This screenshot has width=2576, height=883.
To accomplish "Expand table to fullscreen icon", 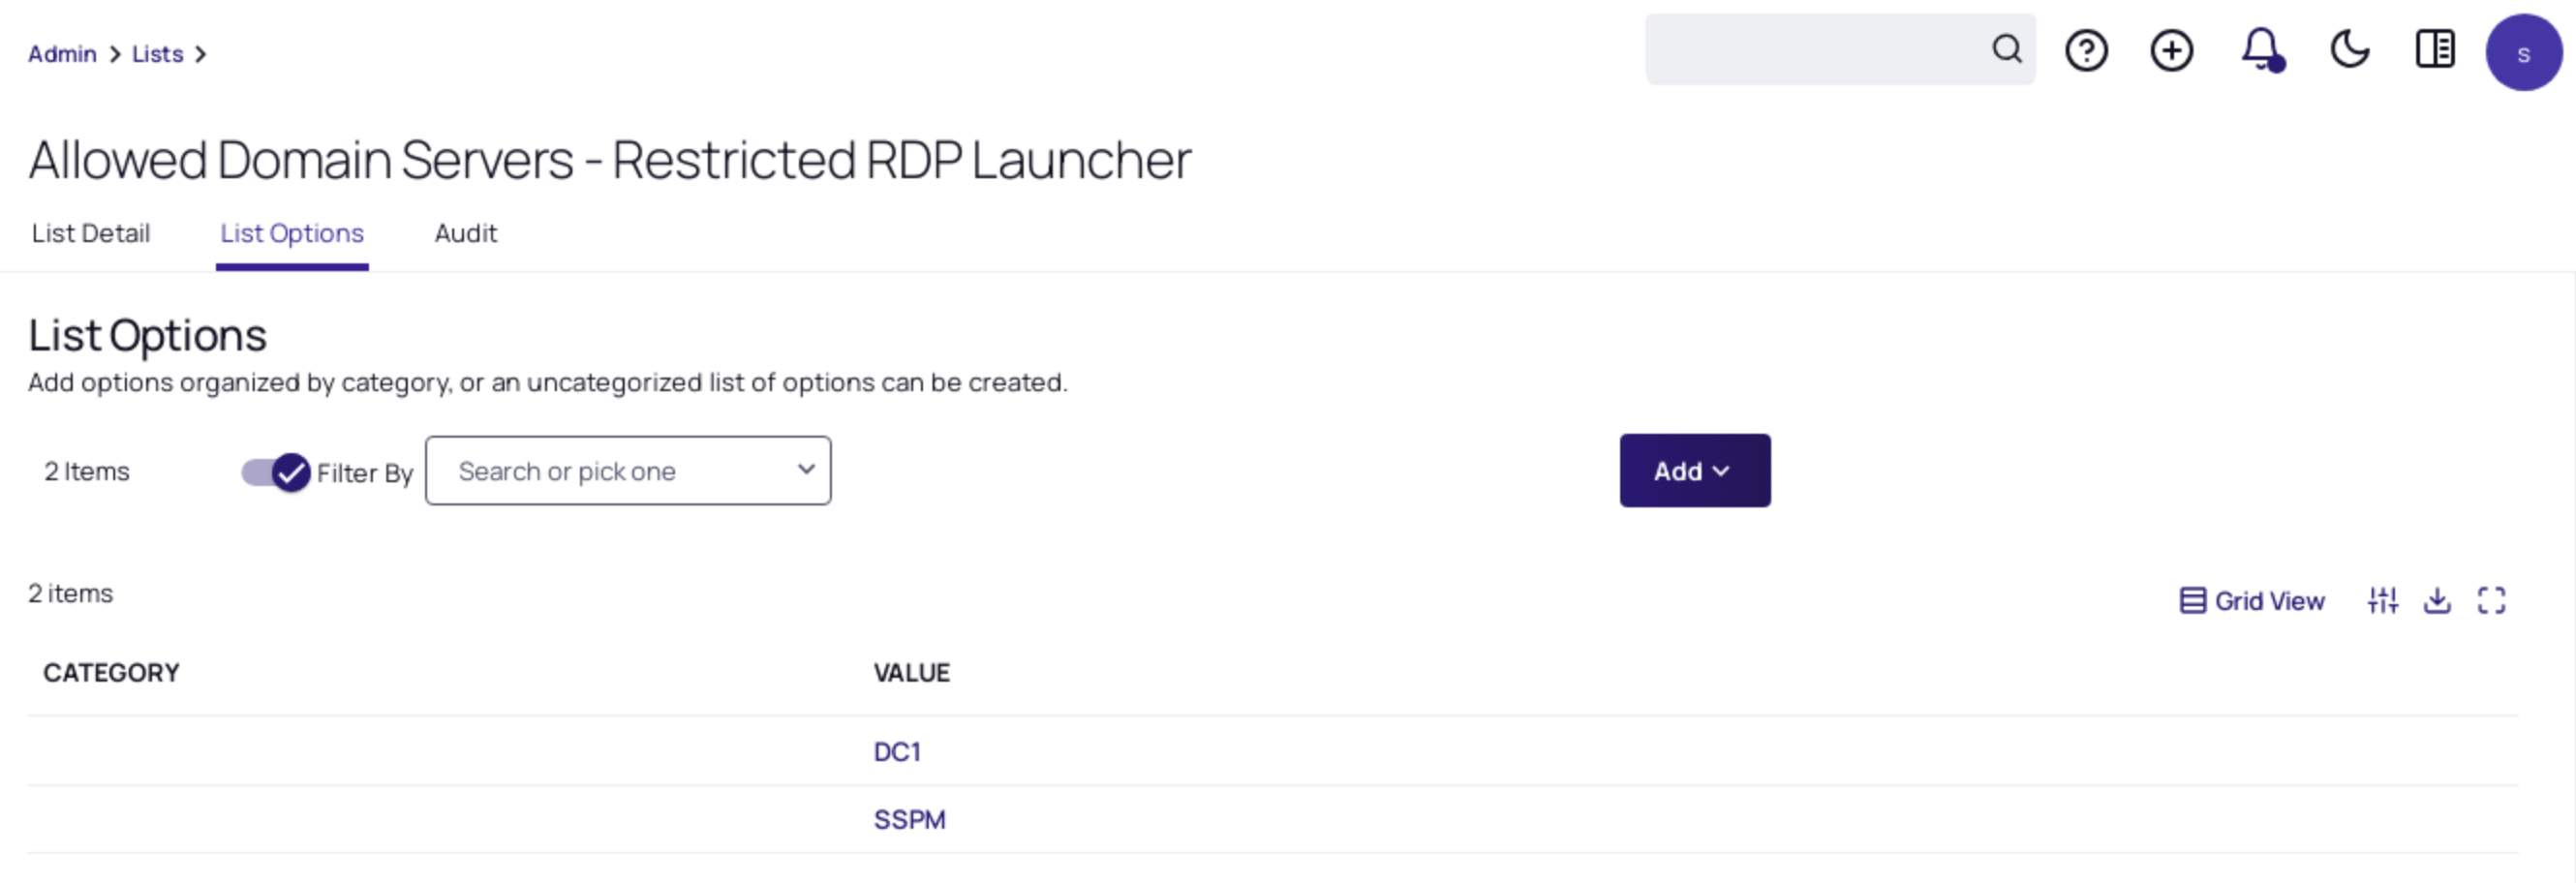I will 2491,600.
